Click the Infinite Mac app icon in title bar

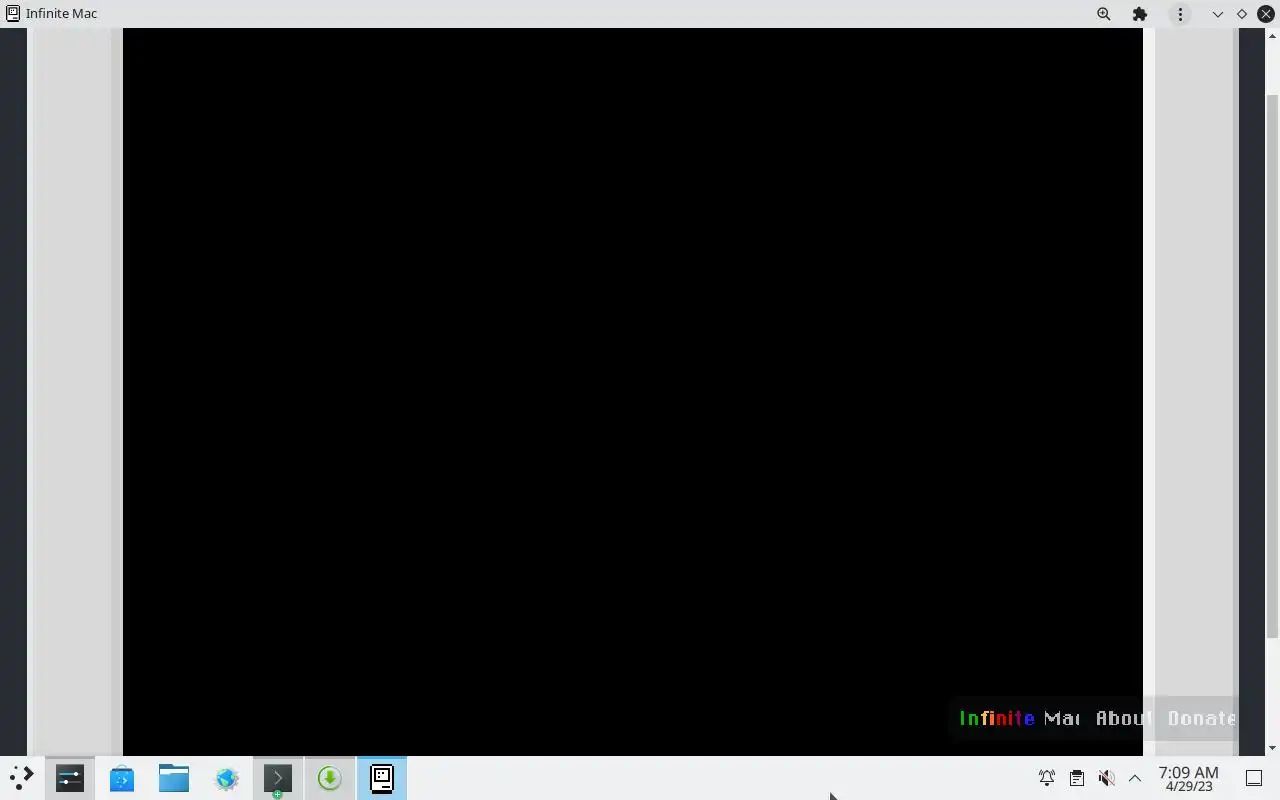(13, 14)
